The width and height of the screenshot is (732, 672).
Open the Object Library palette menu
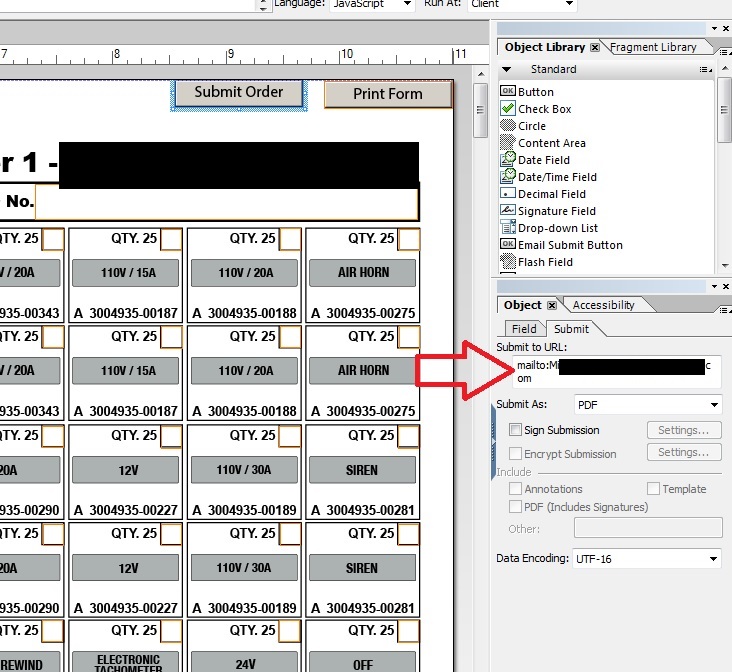point(724,52)
